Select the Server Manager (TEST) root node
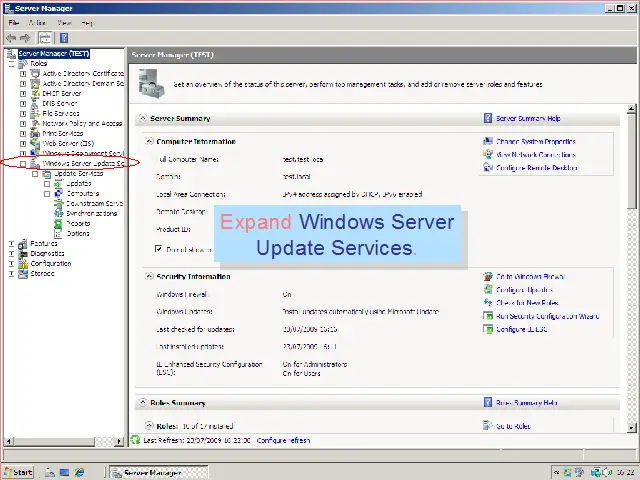 pyautogui.click(x=53, y=53)
